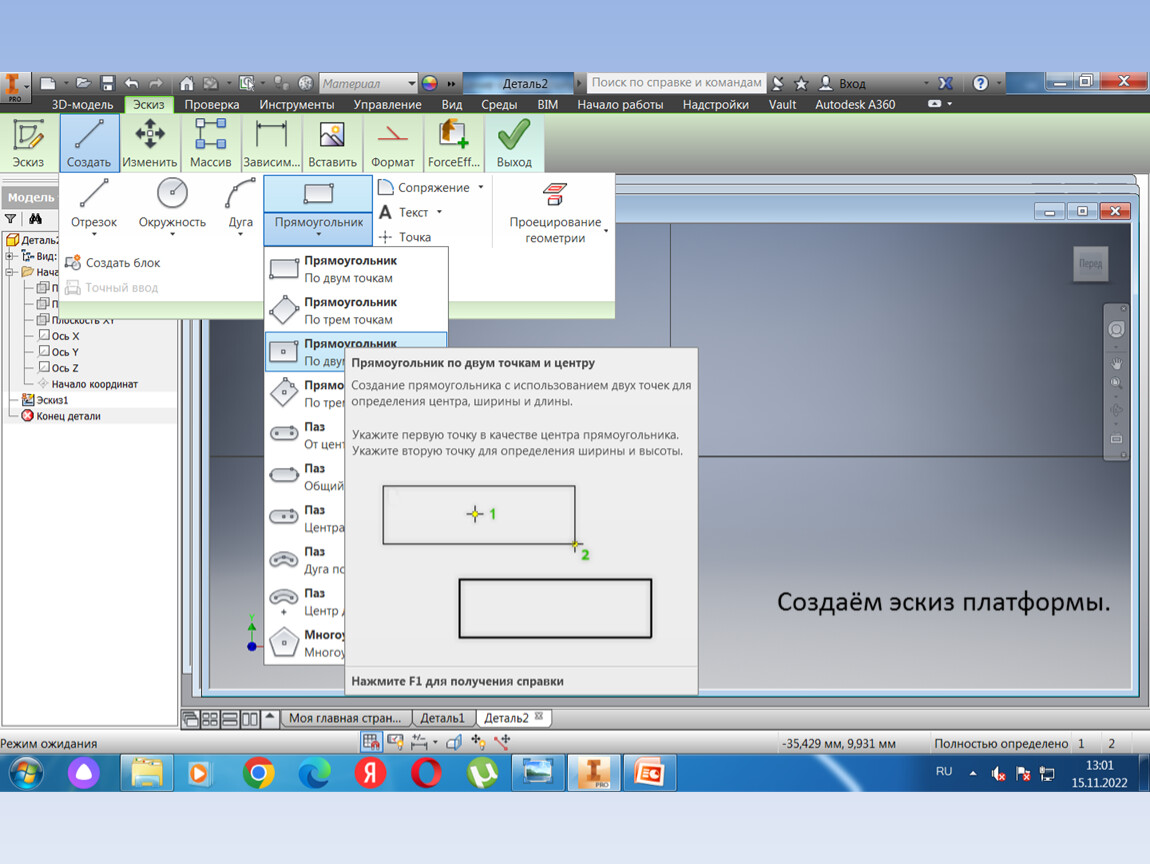
Task: Save the document with the floppy icon
Action: [x=107, y=84]
